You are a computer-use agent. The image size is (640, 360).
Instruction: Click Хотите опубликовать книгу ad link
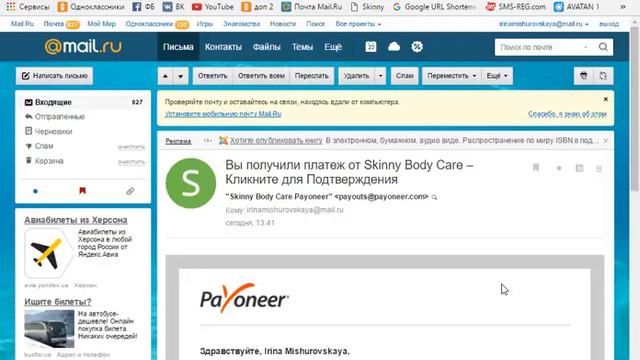276,140
